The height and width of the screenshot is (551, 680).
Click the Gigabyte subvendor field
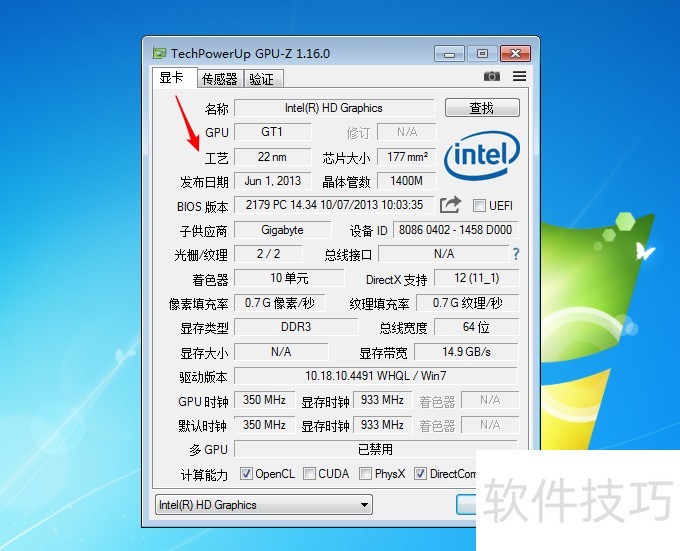283,230
